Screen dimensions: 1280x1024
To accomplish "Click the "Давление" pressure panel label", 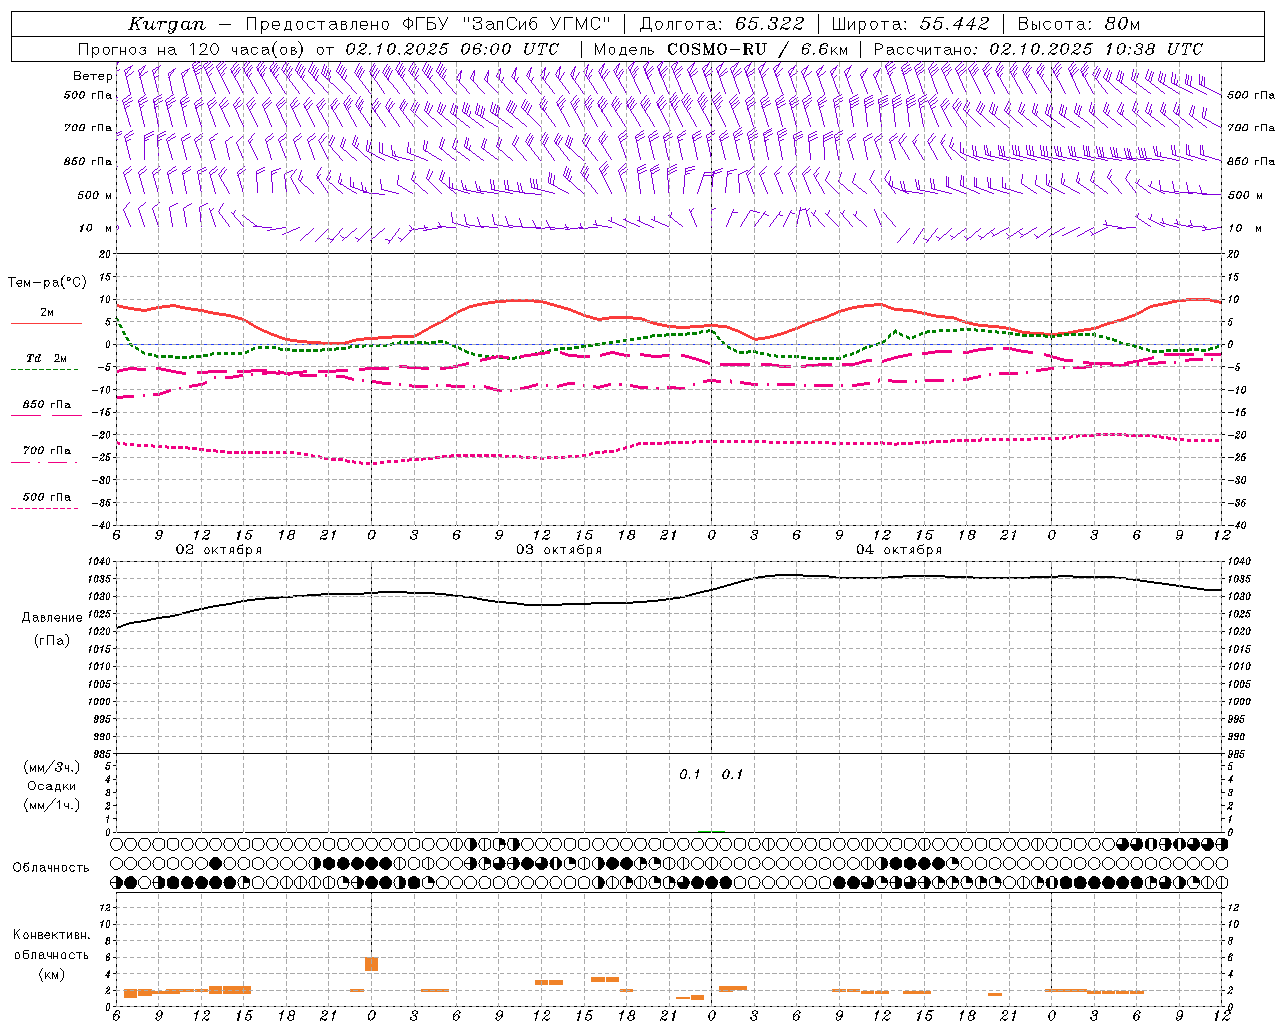I will click(x=50, y=618).
